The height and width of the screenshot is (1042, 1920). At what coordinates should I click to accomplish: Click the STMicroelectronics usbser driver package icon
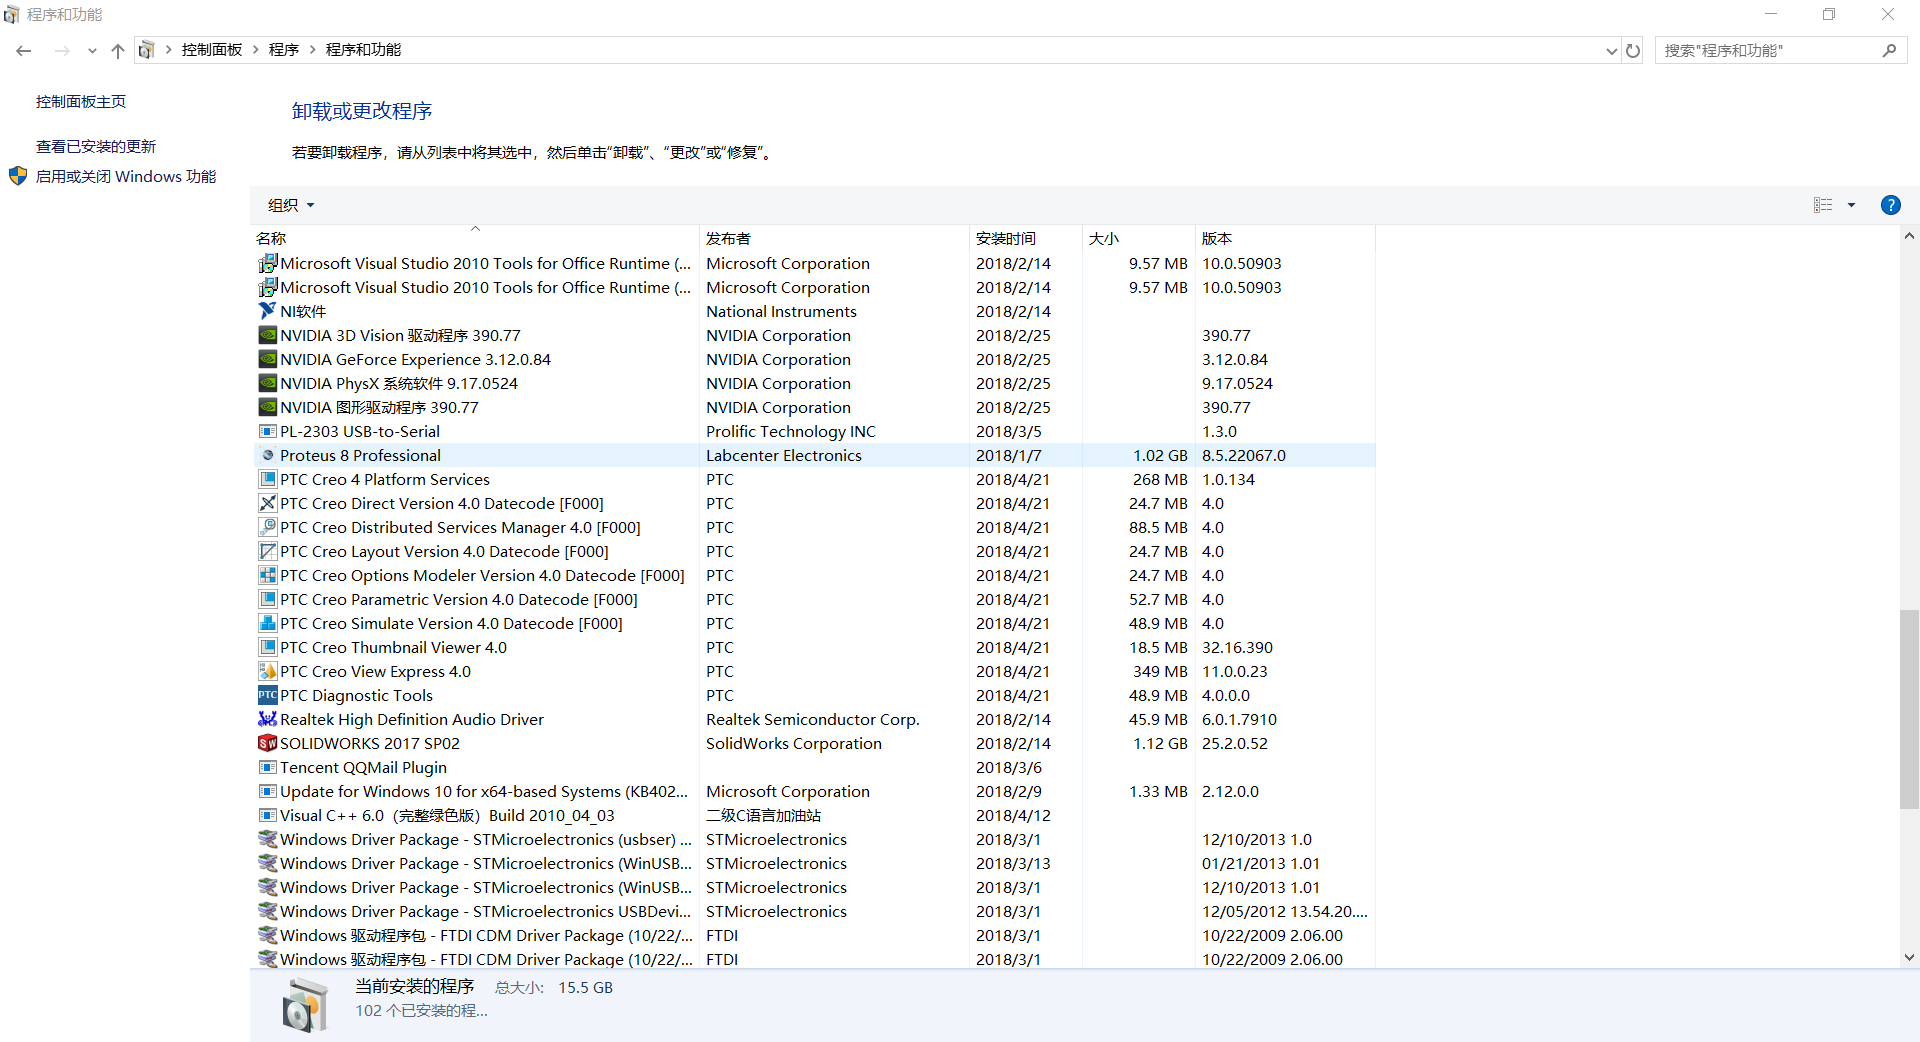tap(267, 839)
